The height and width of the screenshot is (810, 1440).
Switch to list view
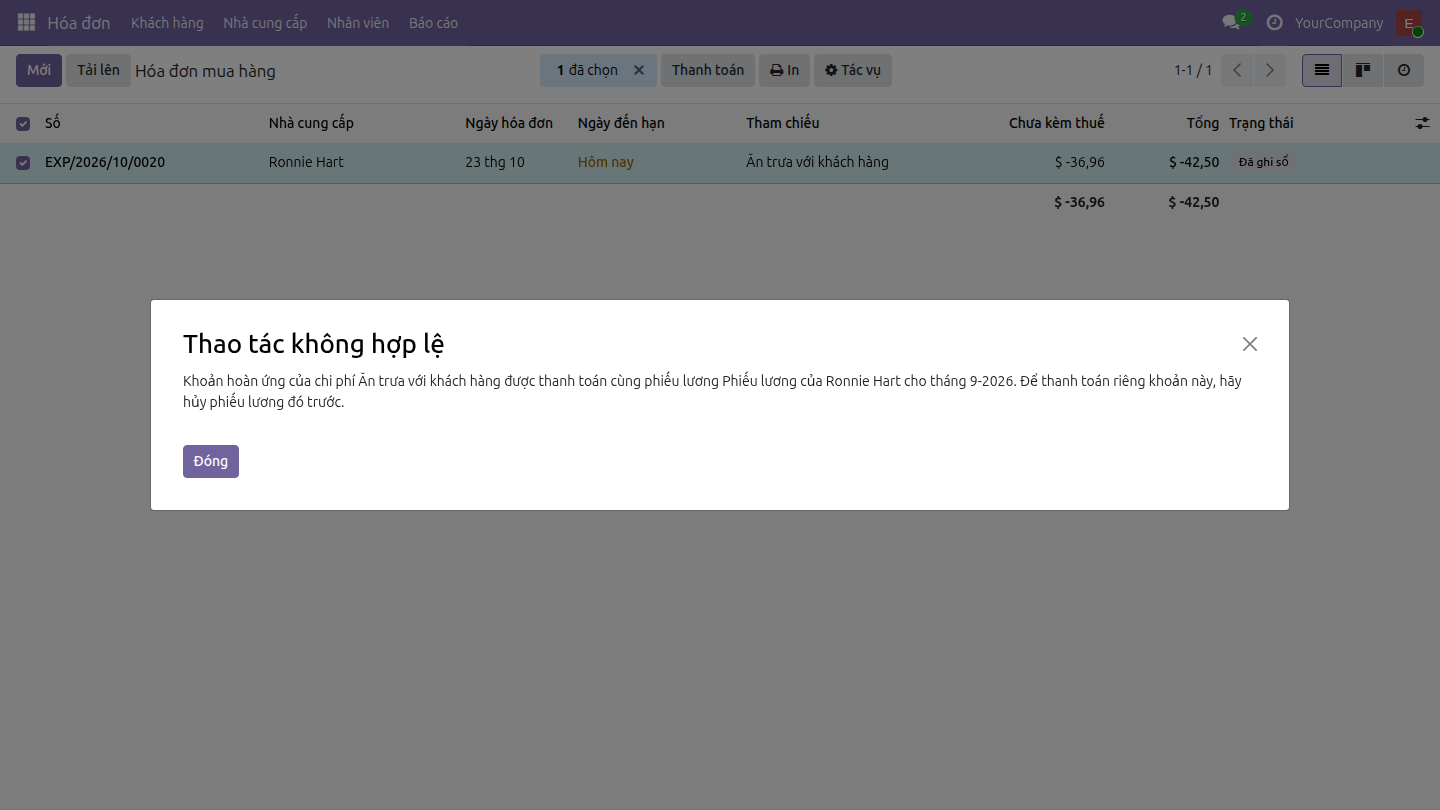(1322, 70)
